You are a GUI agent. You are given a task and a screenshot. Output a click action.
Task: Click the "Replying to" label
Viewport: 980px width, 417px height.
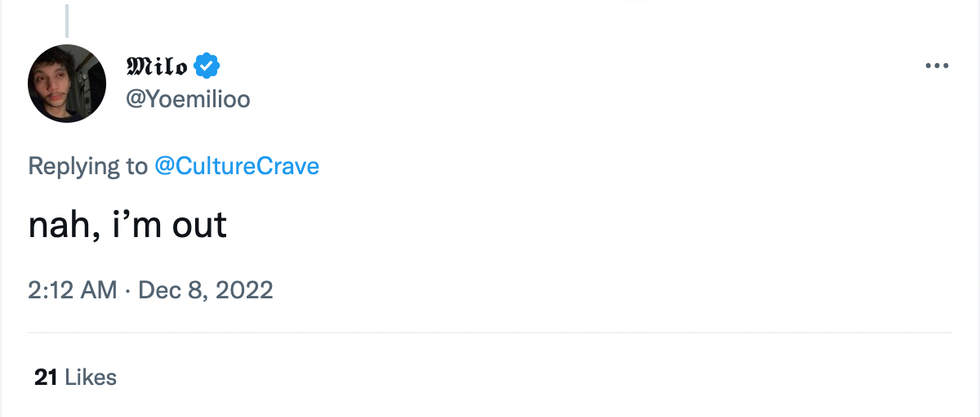(x=88, y=166)
